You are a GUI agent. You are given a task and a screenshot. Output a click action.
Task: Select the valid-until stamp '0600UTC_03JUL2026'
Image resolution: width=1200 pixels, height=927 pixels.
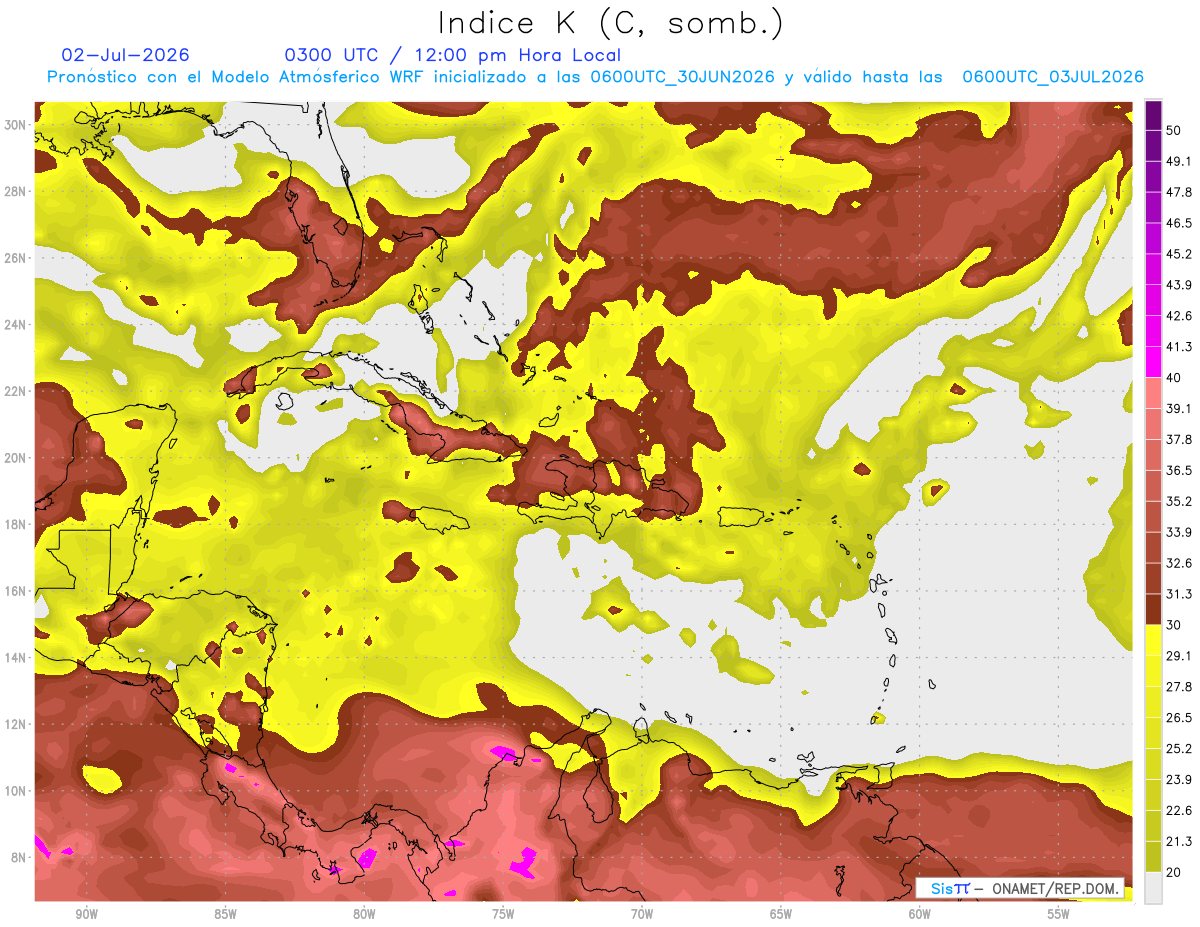[x=1052, y=77]
